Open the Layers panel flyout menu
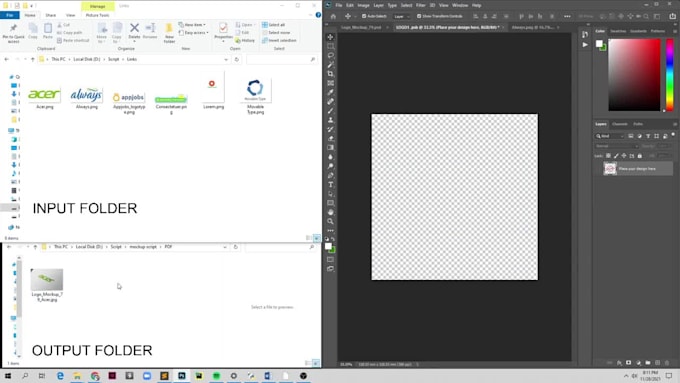This screenshot has width=680, height=383. [x=675, y=124]
